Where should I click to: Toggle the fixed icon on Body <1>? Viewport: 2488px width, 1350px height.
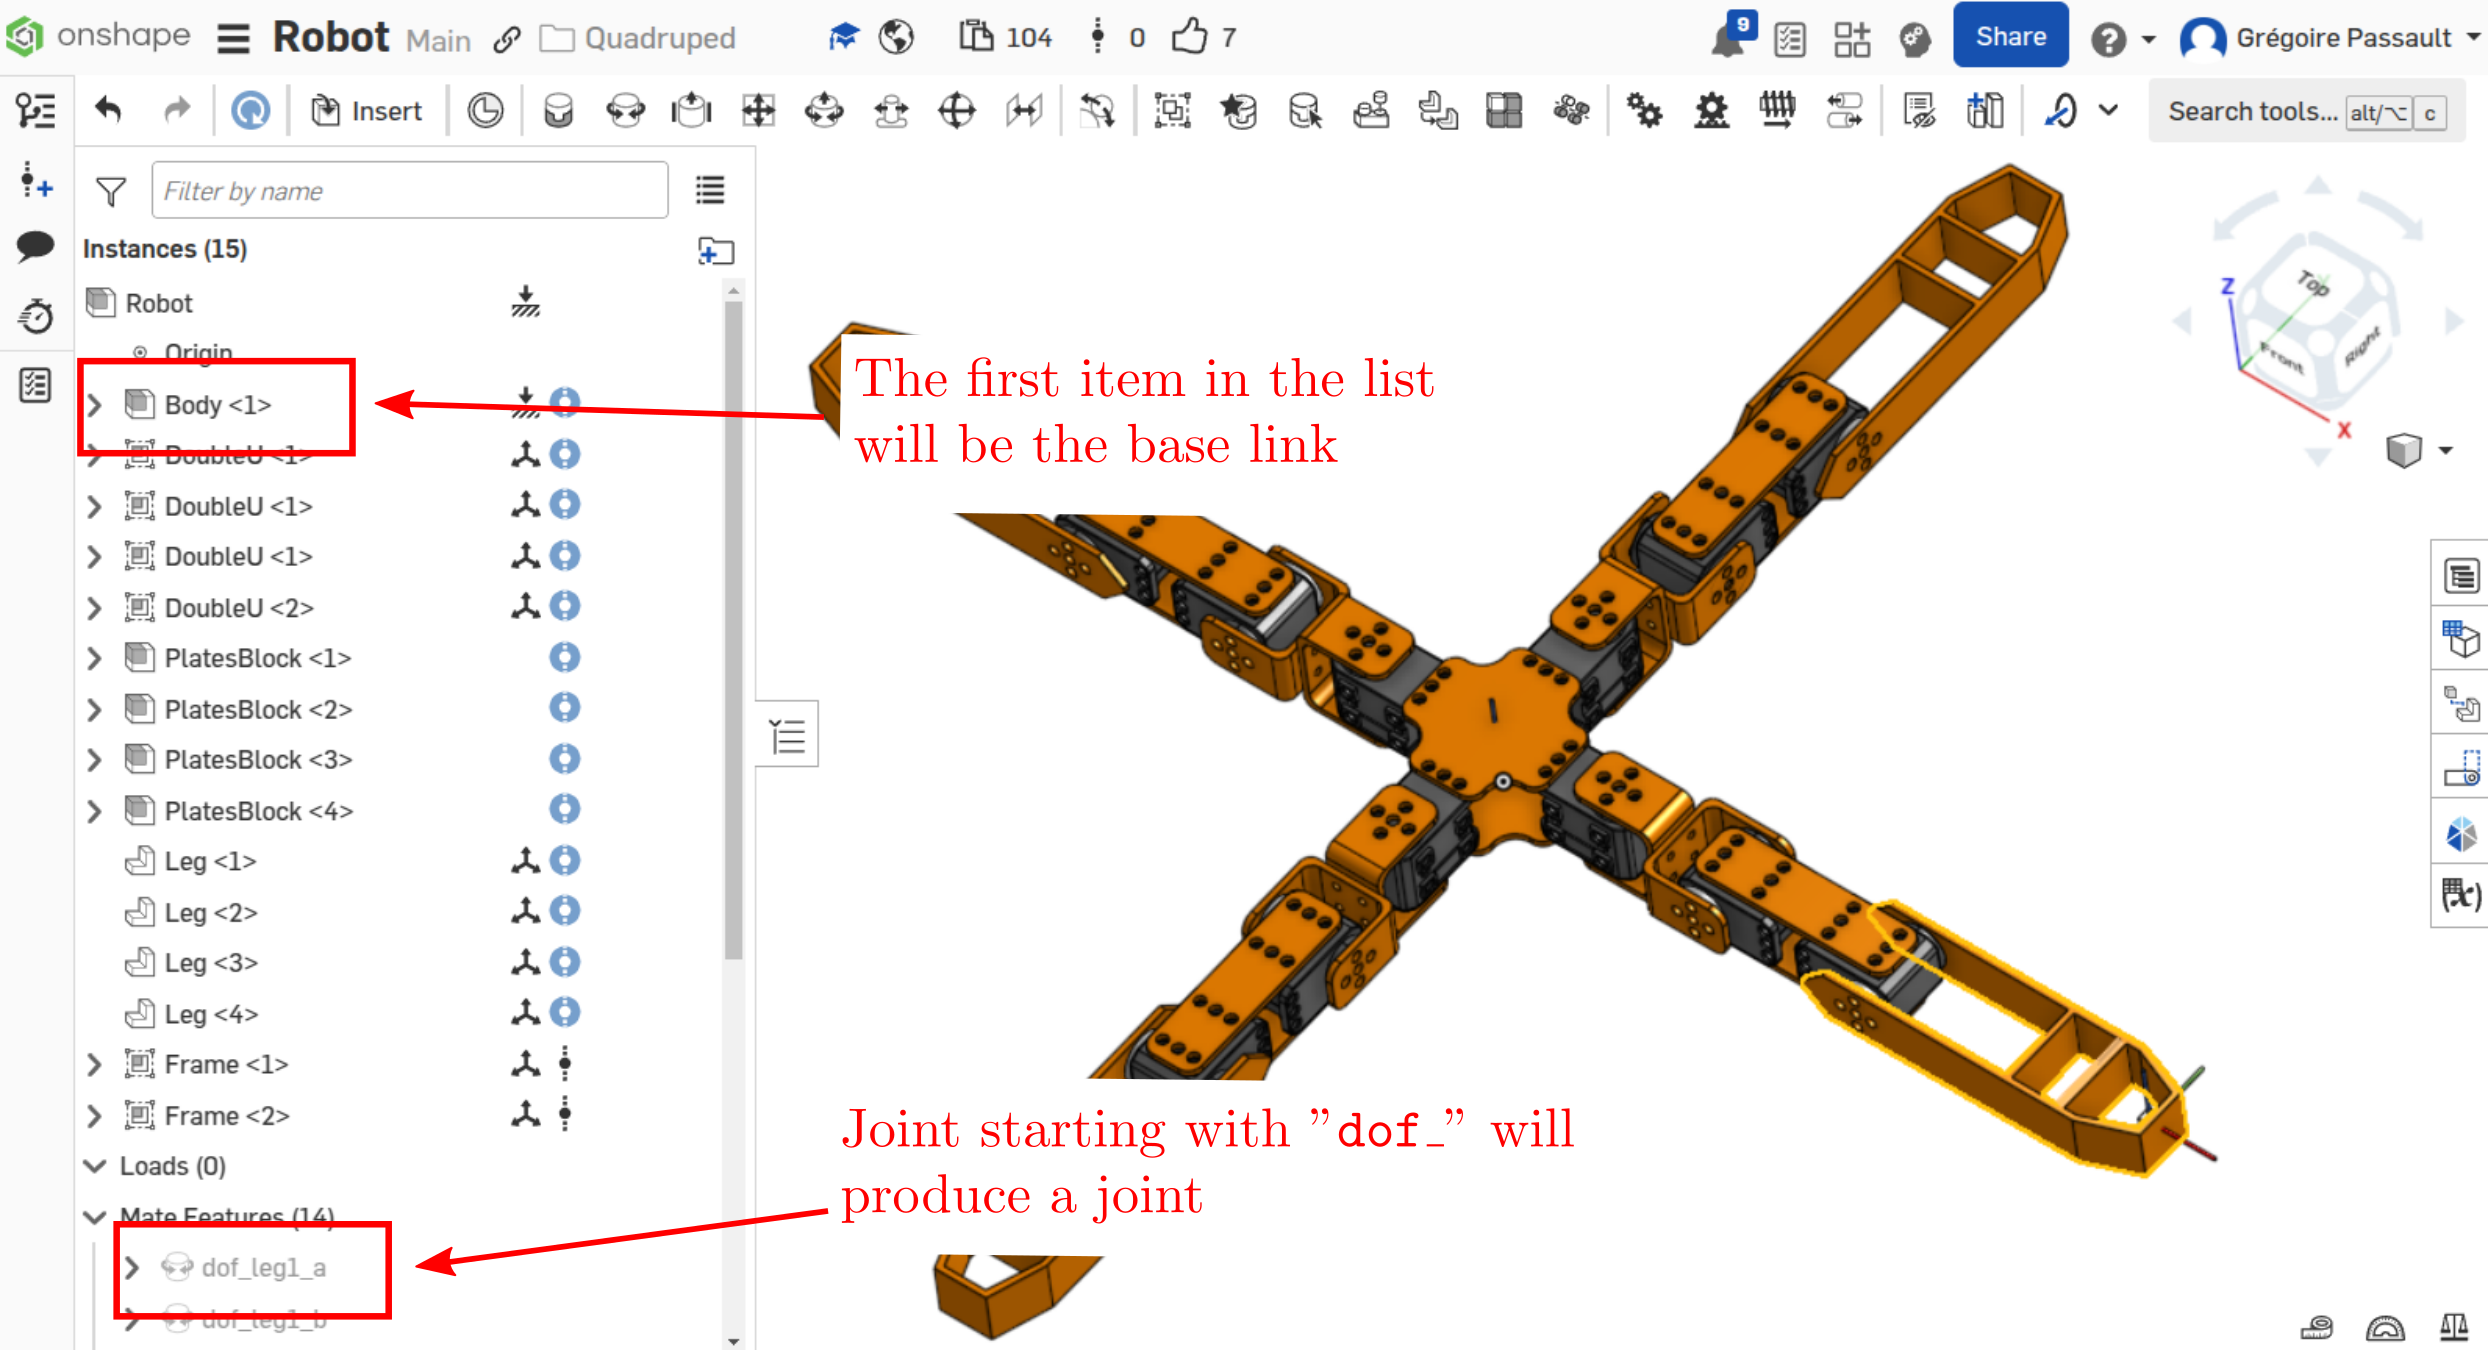pyautogui.click(x=525, y=402)
